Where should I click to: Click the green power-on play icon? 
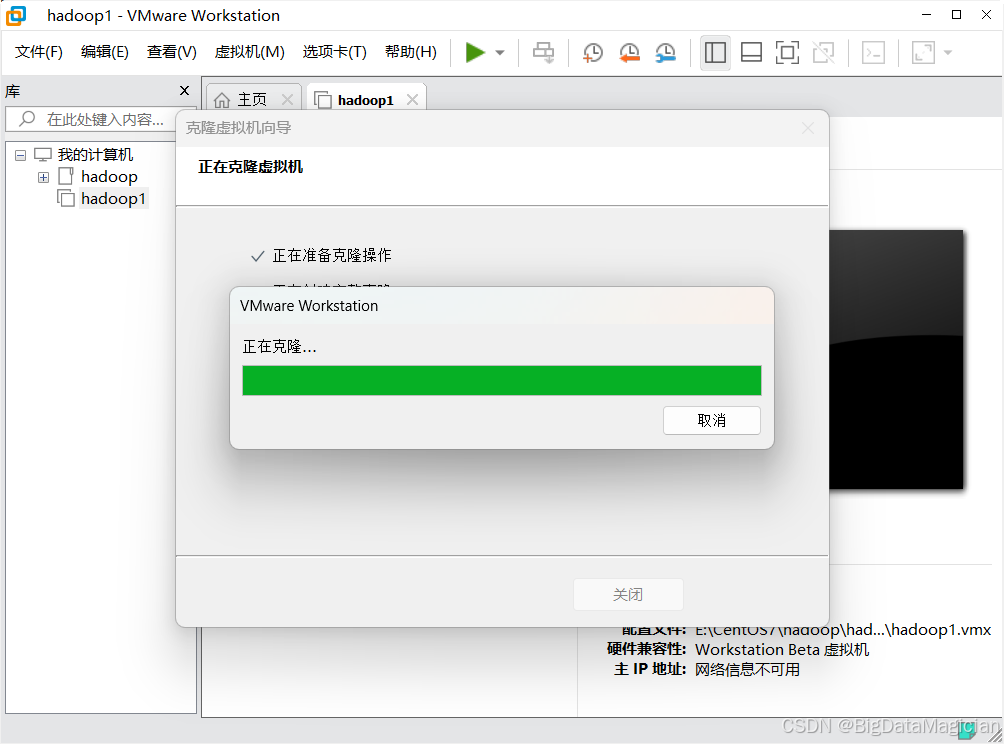[x=474, y=53]
